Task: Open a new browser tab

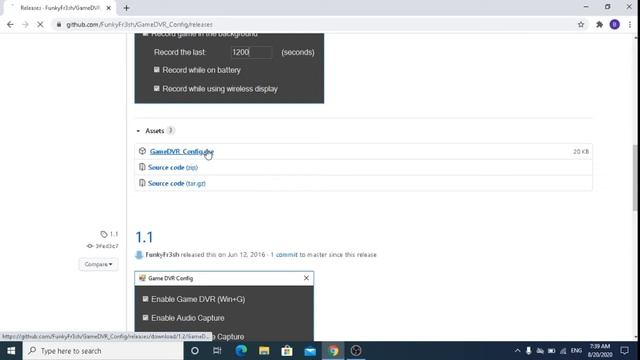Action: pyautogui.click(x=127, y=8)
